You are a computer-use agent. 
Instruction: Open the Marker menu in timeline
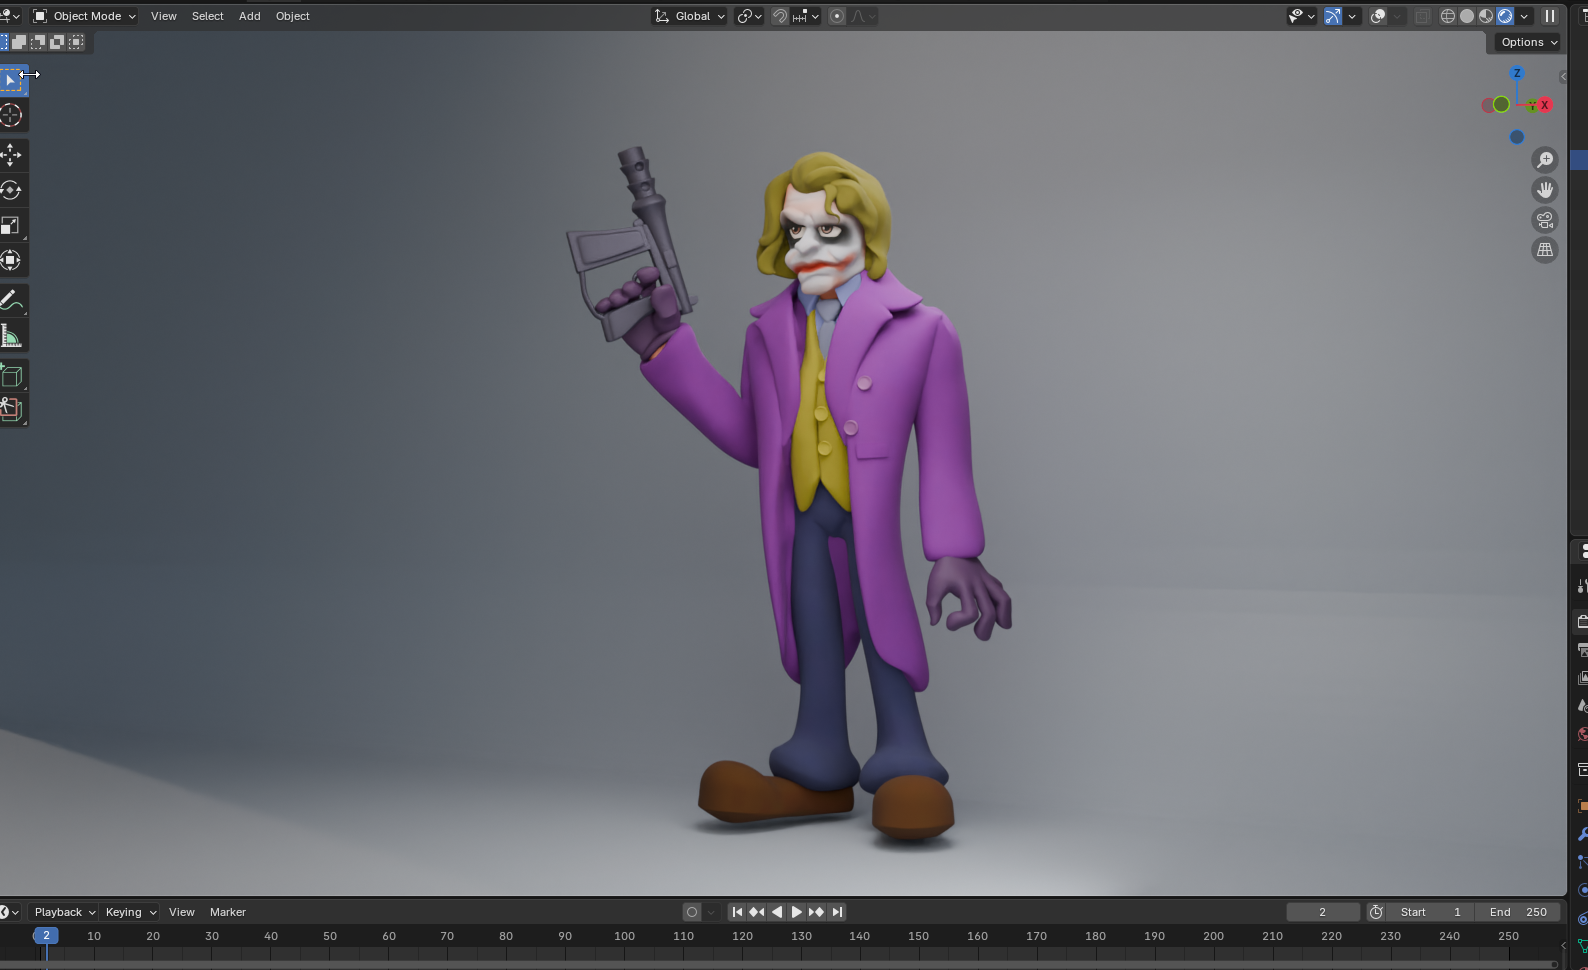coord(228,912)
